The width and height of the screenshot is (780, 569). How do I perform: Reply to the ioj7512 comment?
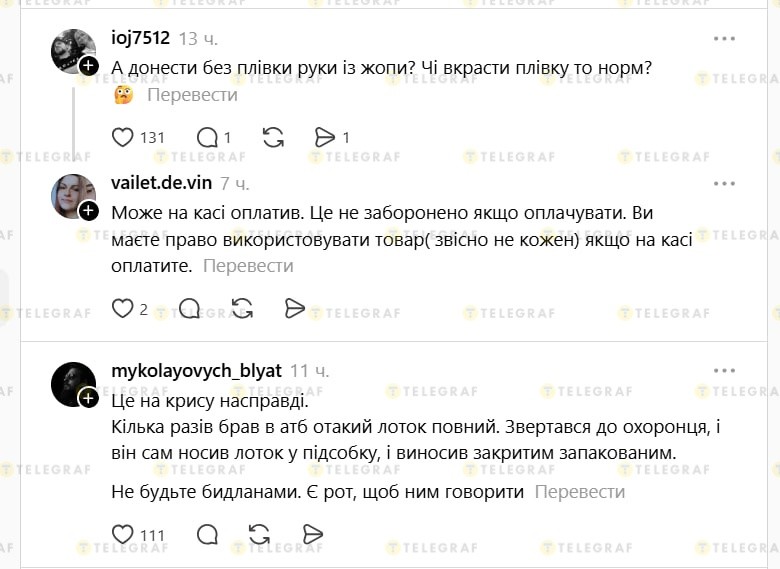[x=208, y=137]
